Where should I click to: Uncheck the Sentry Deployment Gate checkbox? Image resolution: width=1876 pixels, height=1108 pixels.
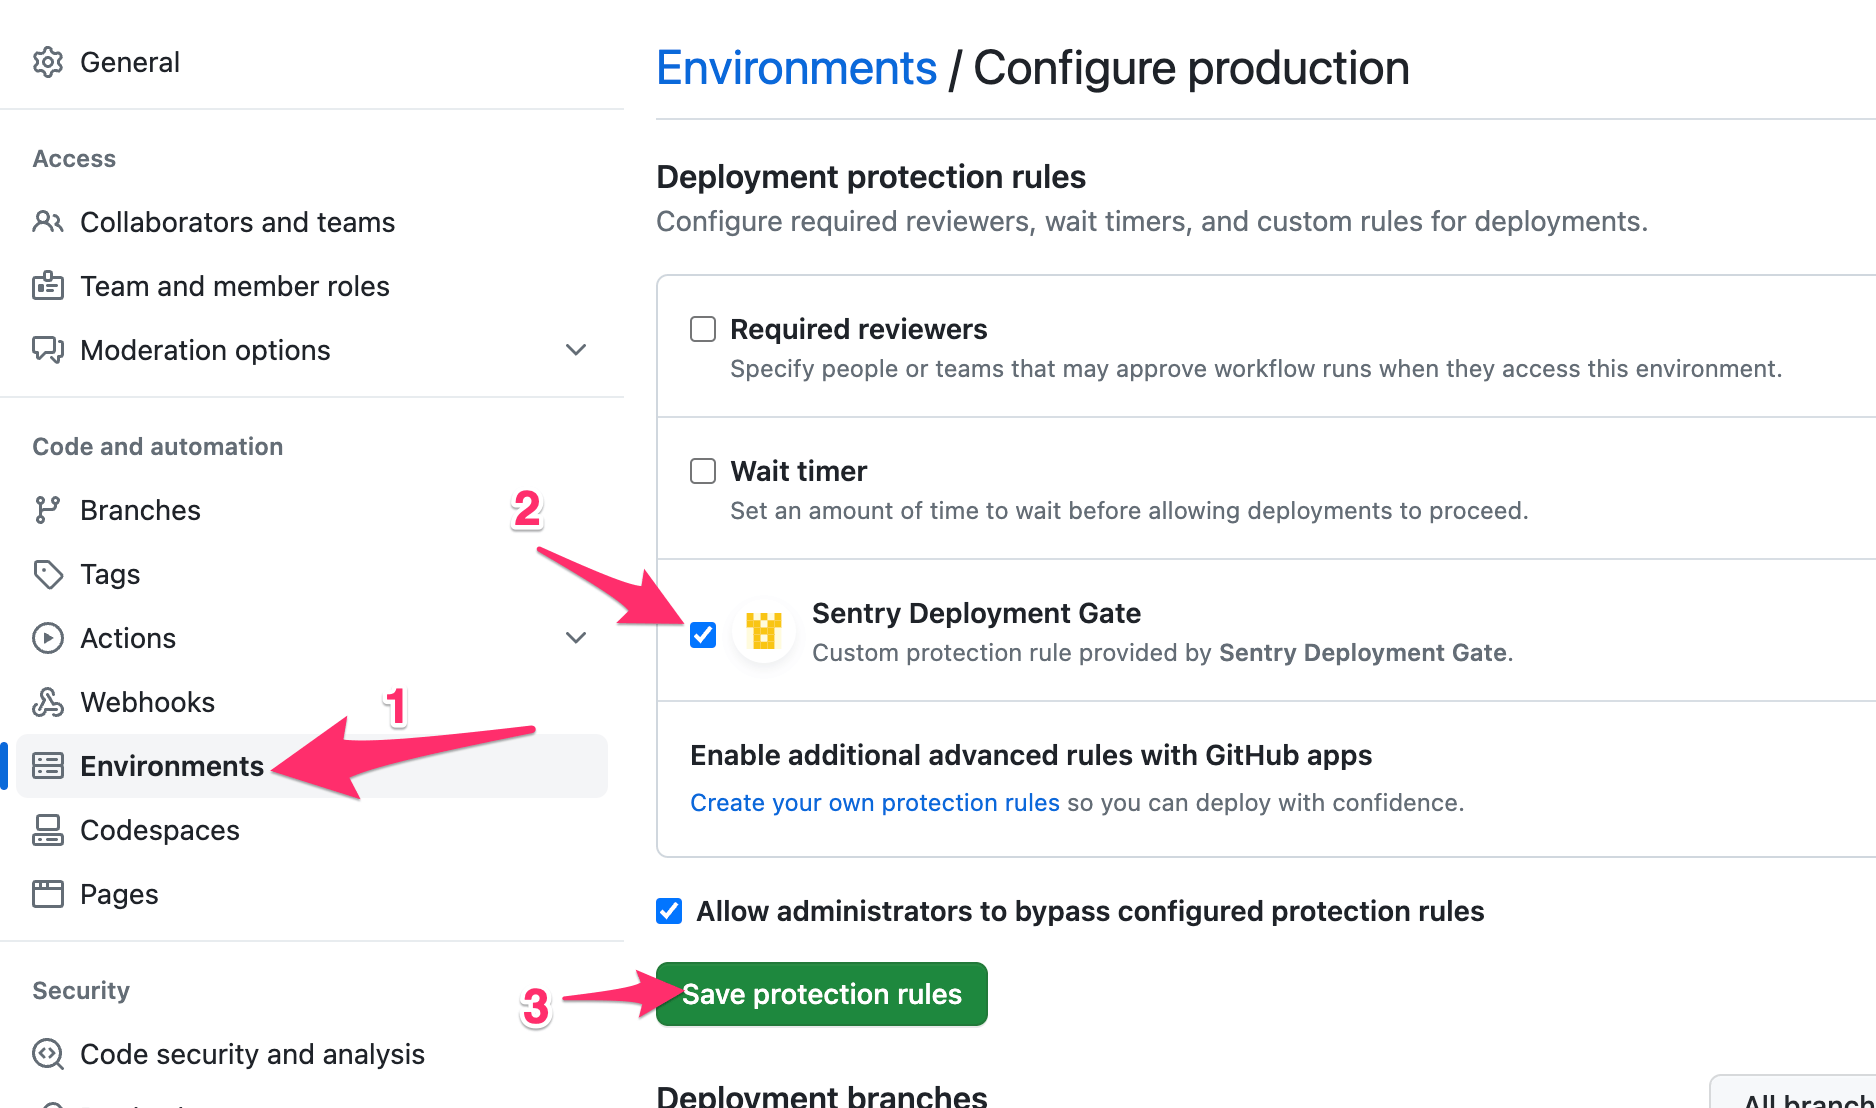coord(703,635)
